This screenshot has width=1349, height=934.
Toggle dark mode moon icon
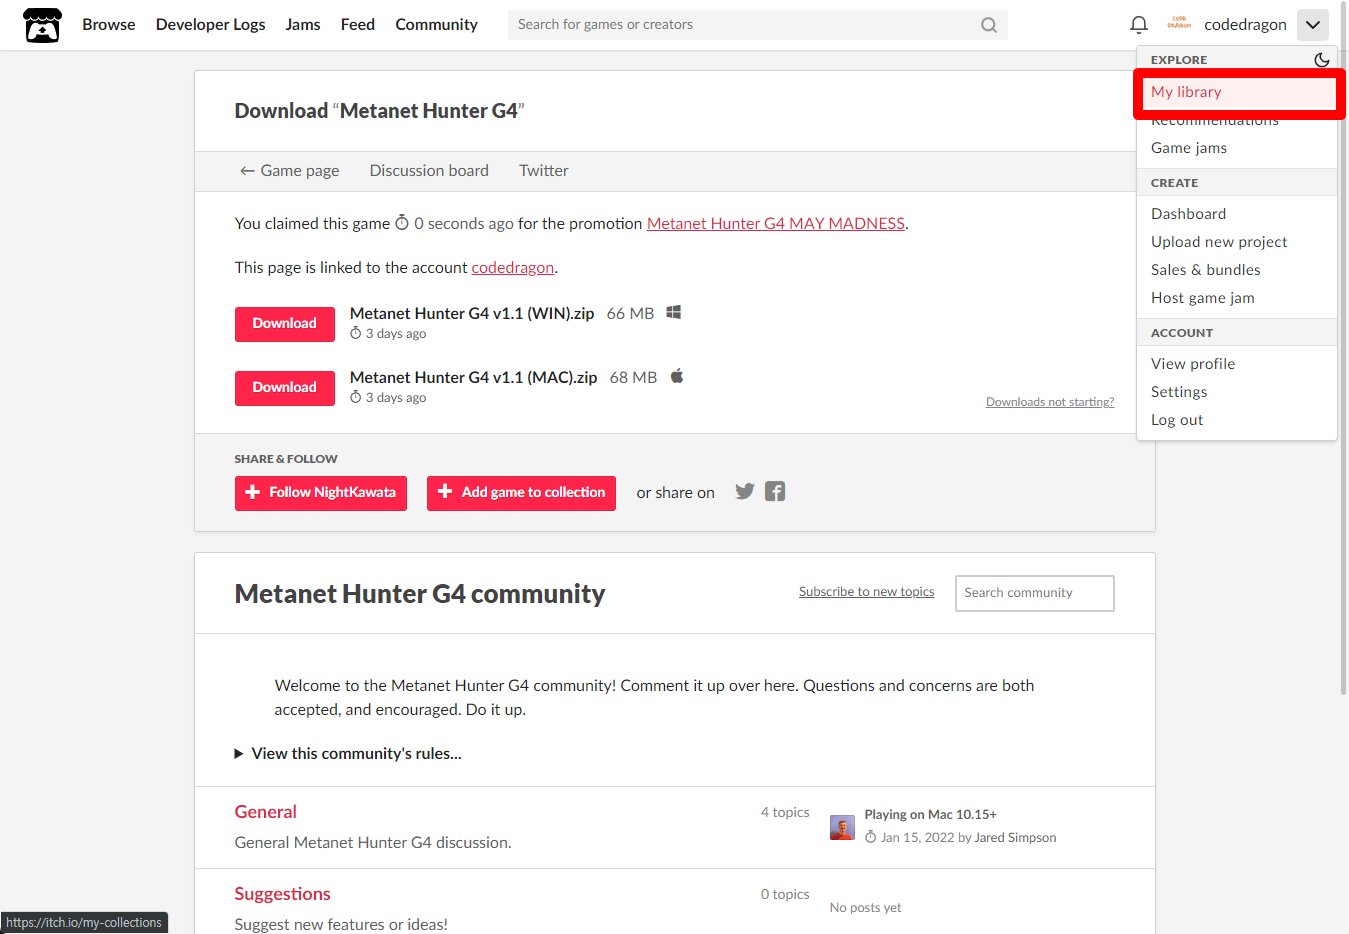(1321, 60)
